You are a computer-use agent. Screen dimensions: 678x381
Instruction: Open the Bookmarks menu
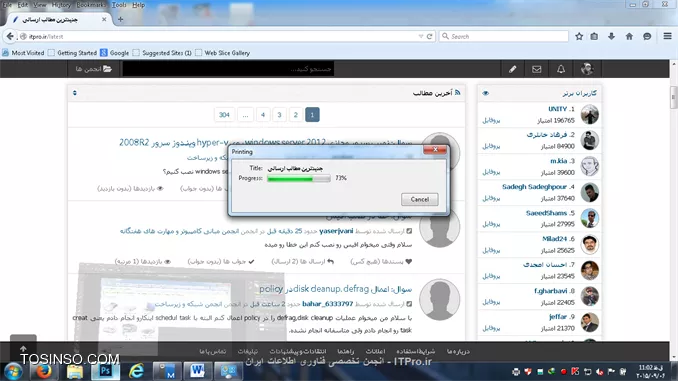click(91, 5)
